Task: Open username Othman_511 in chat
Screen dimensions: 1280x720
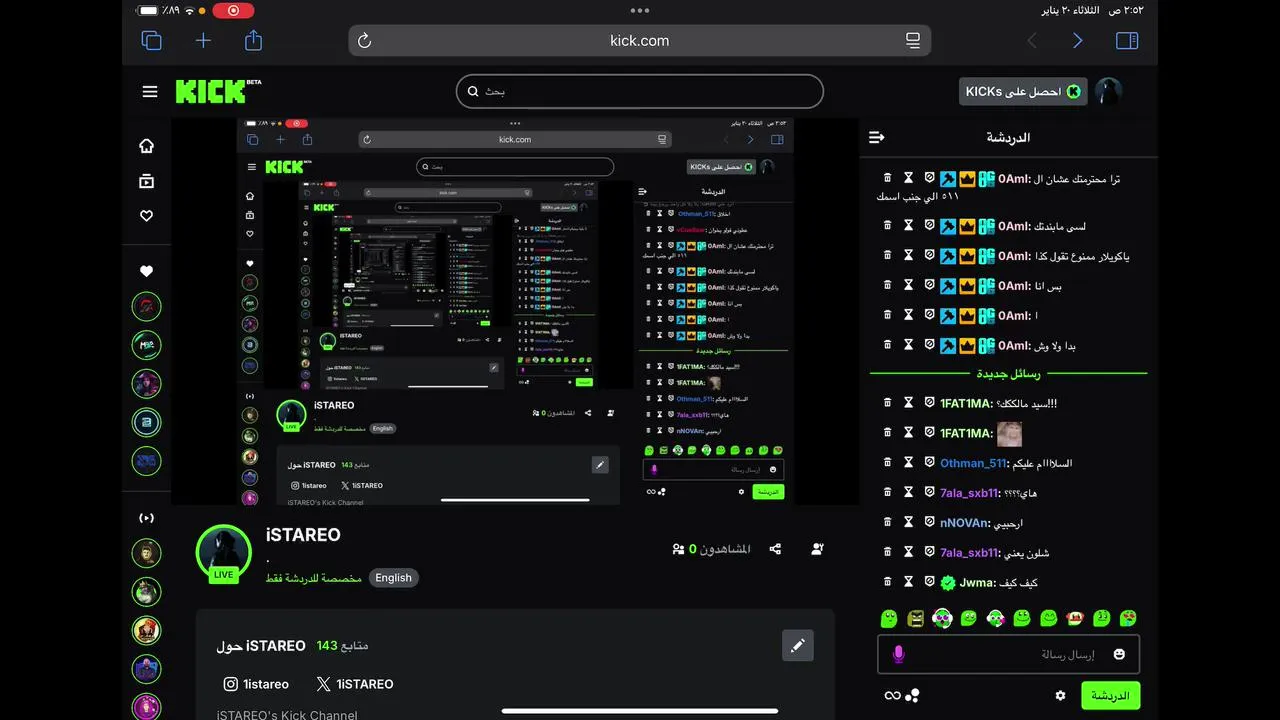Action: (x=974, y=463)
